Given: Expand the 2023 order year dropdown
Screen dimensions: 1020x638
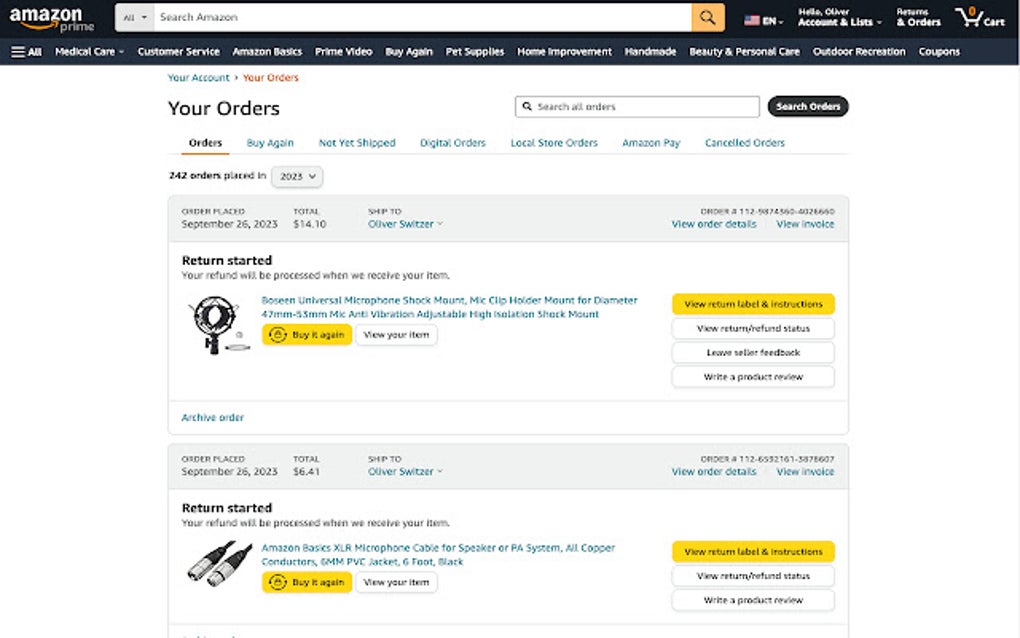Looking at the screenshot, I should (x=297, y=176).
